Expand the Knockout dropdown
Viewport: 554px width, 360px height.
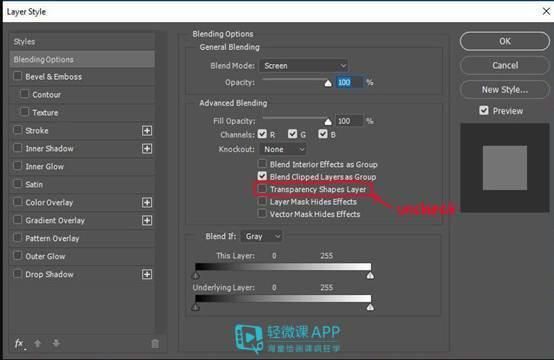283,149
